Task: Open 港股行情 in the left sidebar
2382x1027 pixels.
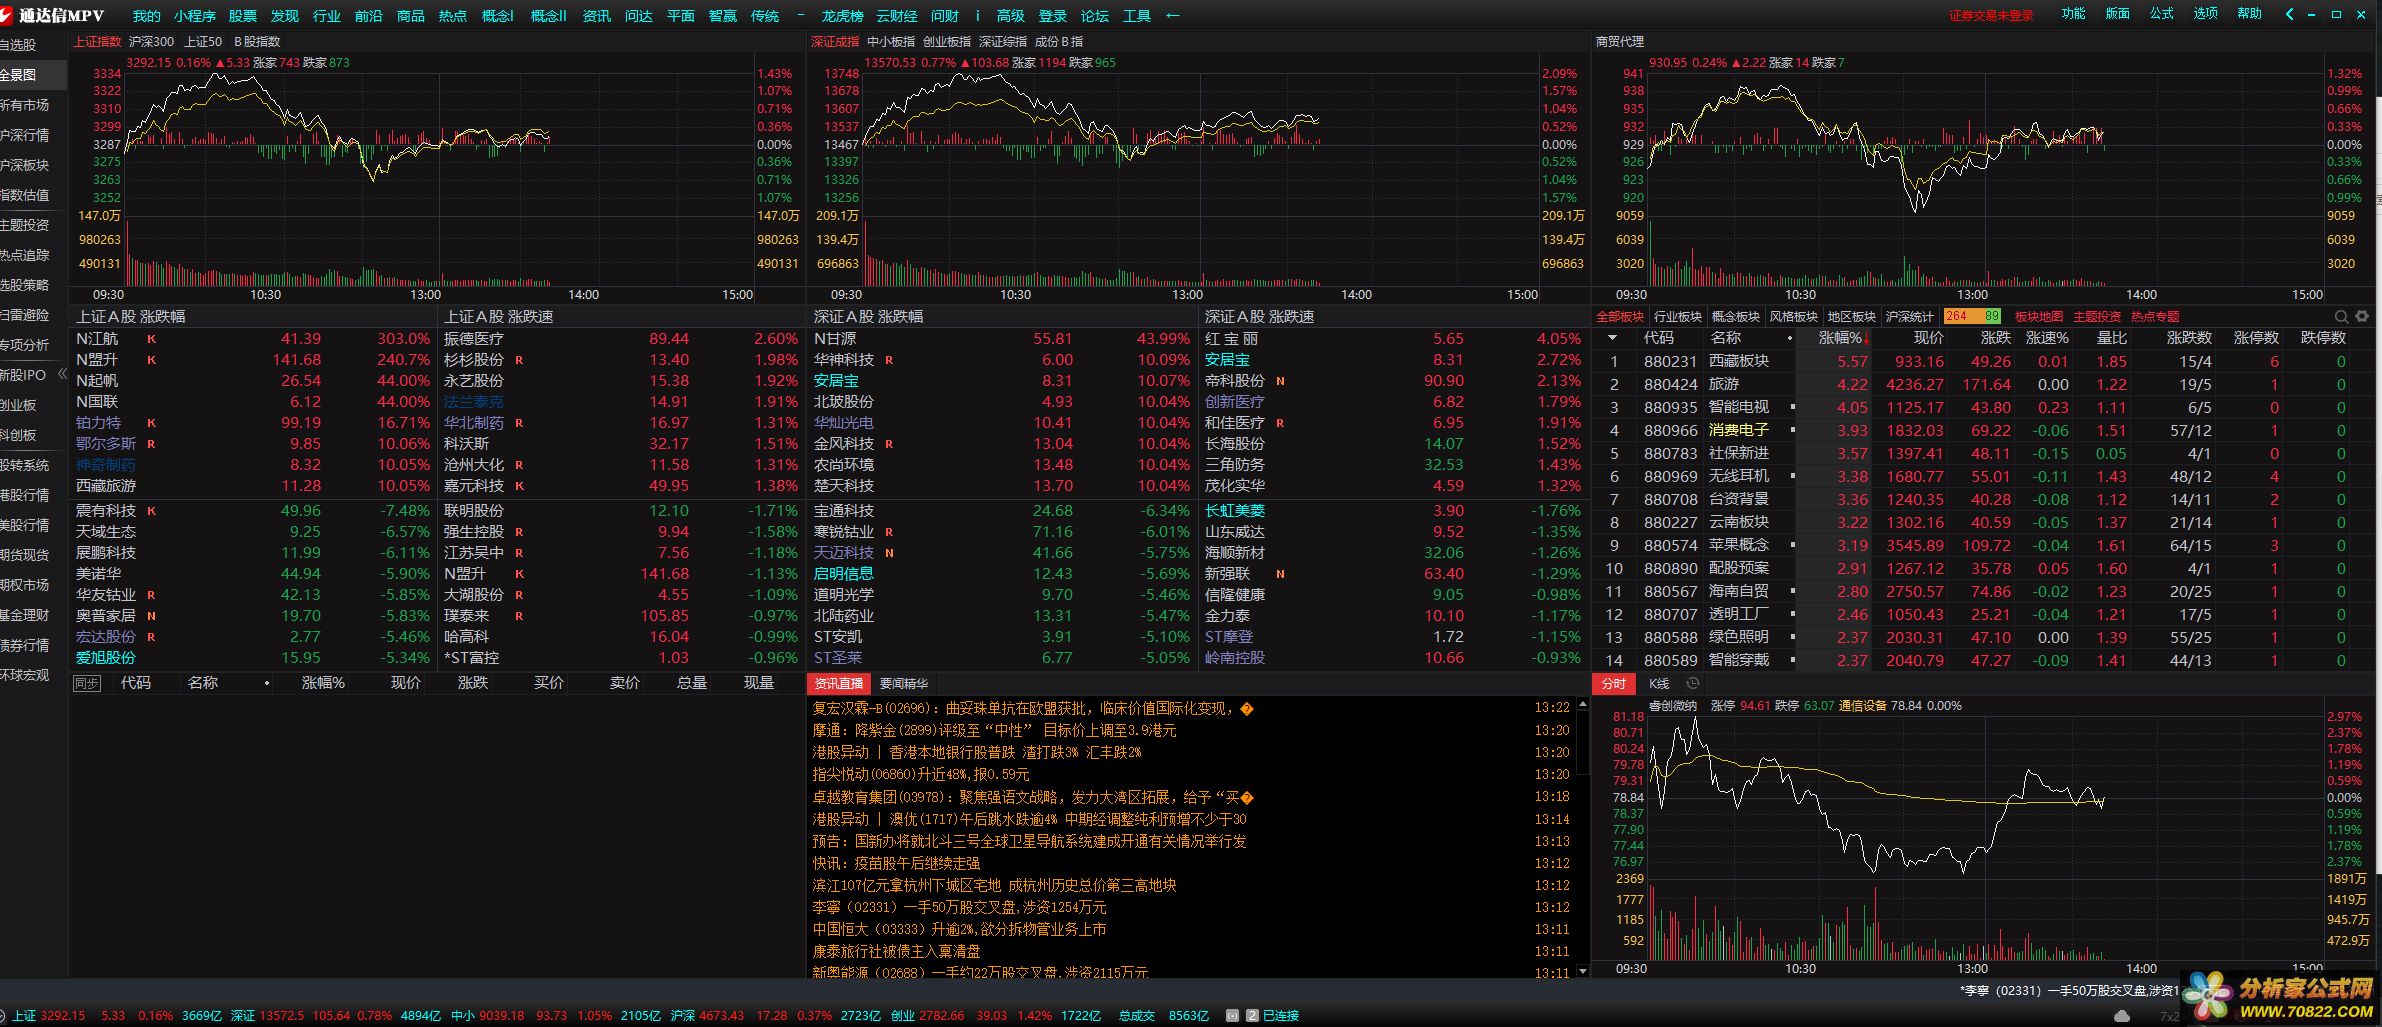Action: click(24, 495)
